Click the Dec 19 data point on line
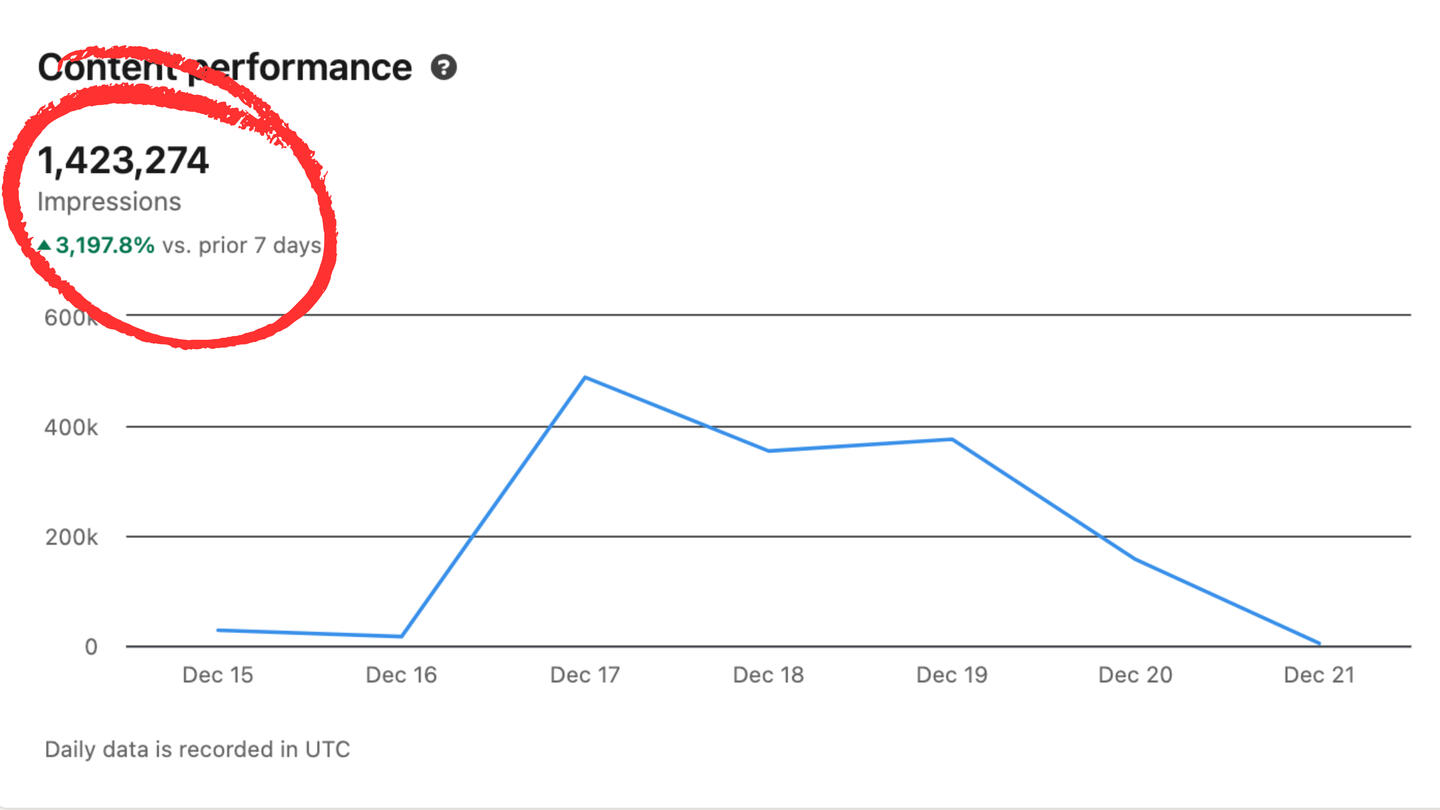The width and height of the screenshot is (1440, 810). [x=952, y=439]
